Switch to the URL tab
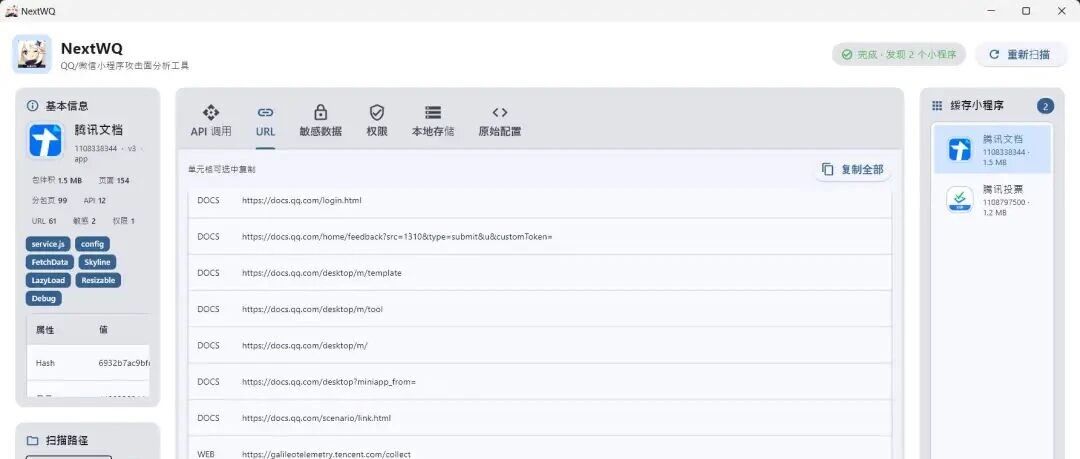Screen dimensions: 1080x459 265,119
